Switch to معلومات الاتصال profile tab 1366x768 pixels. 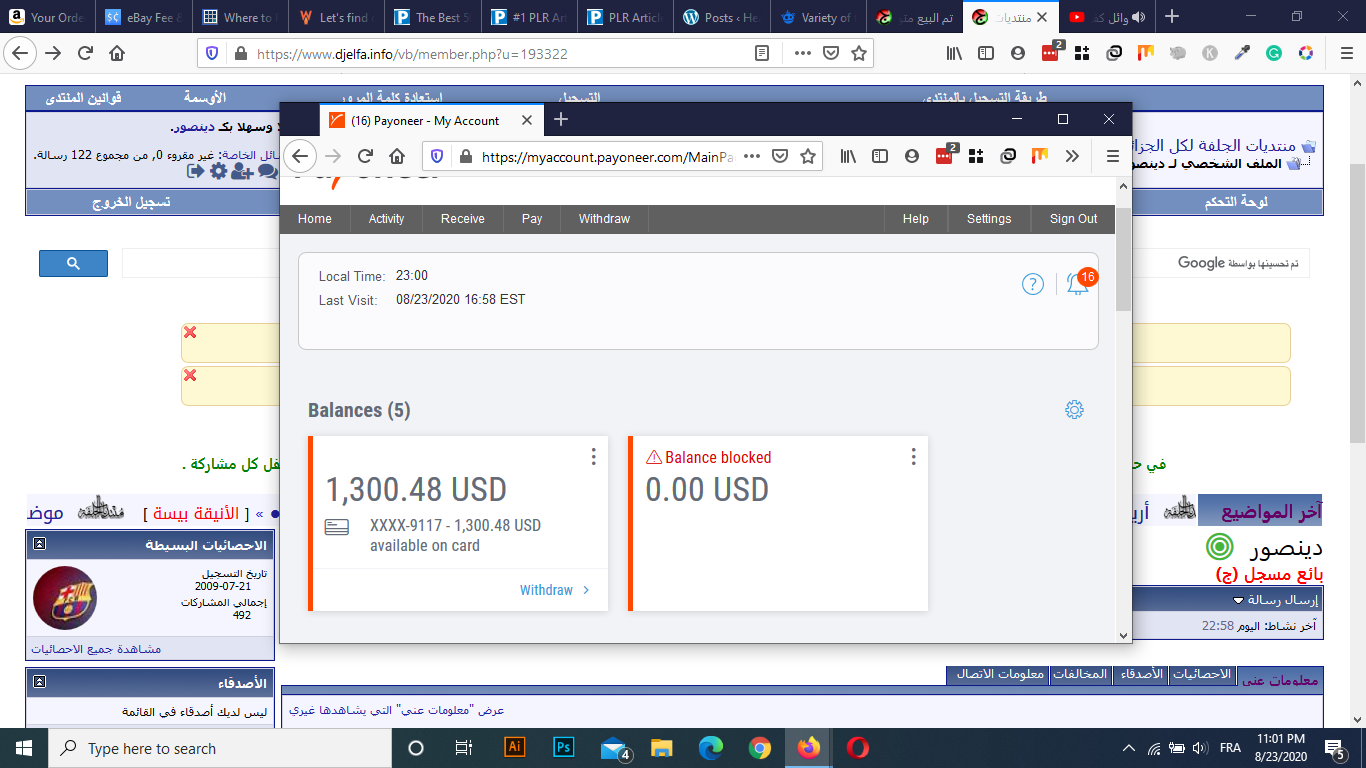coord(998,674)
